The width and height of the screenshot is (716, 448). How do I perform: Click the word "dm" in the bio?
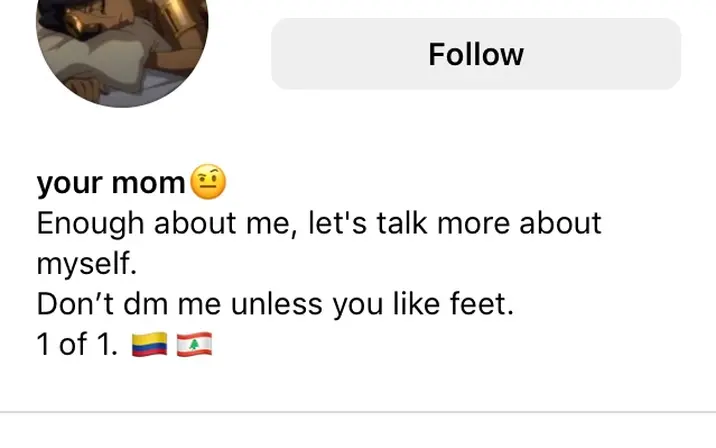(x=146, y=304)
